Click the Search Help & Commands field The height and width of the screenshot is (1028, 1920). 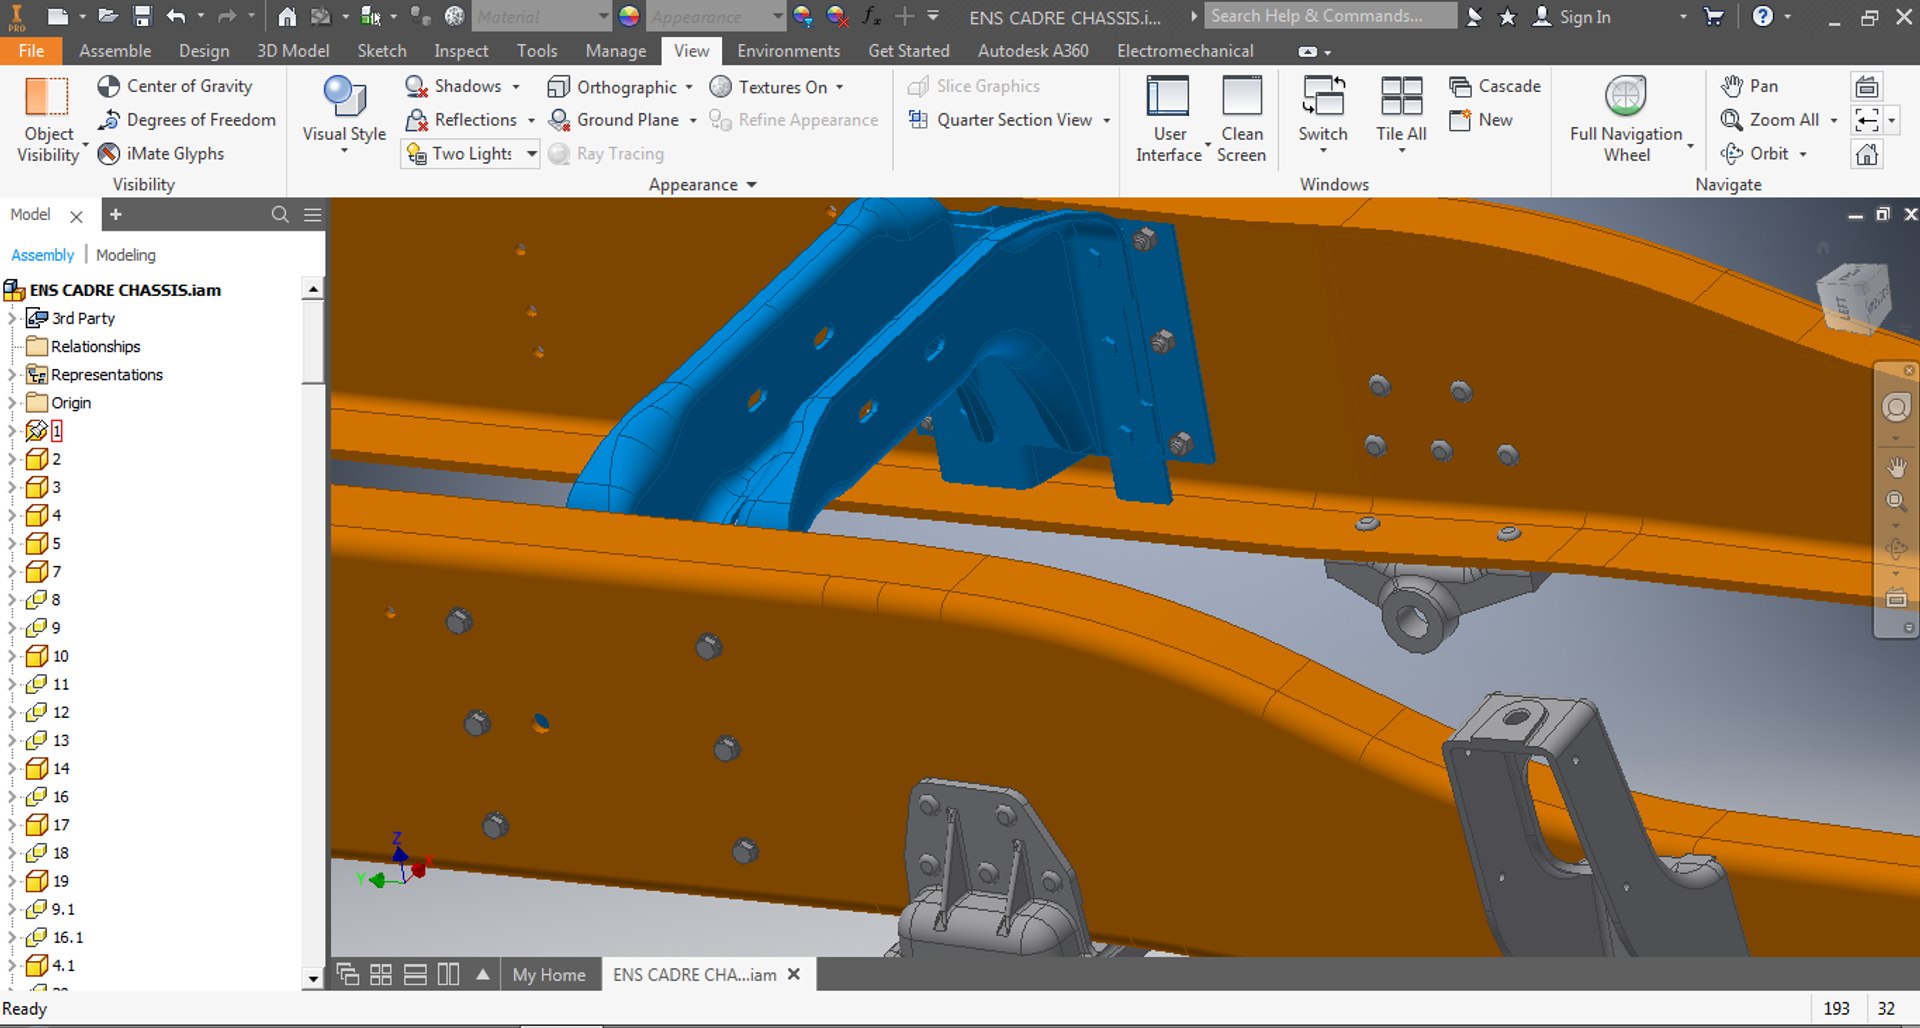click(x=1330, y=16)
